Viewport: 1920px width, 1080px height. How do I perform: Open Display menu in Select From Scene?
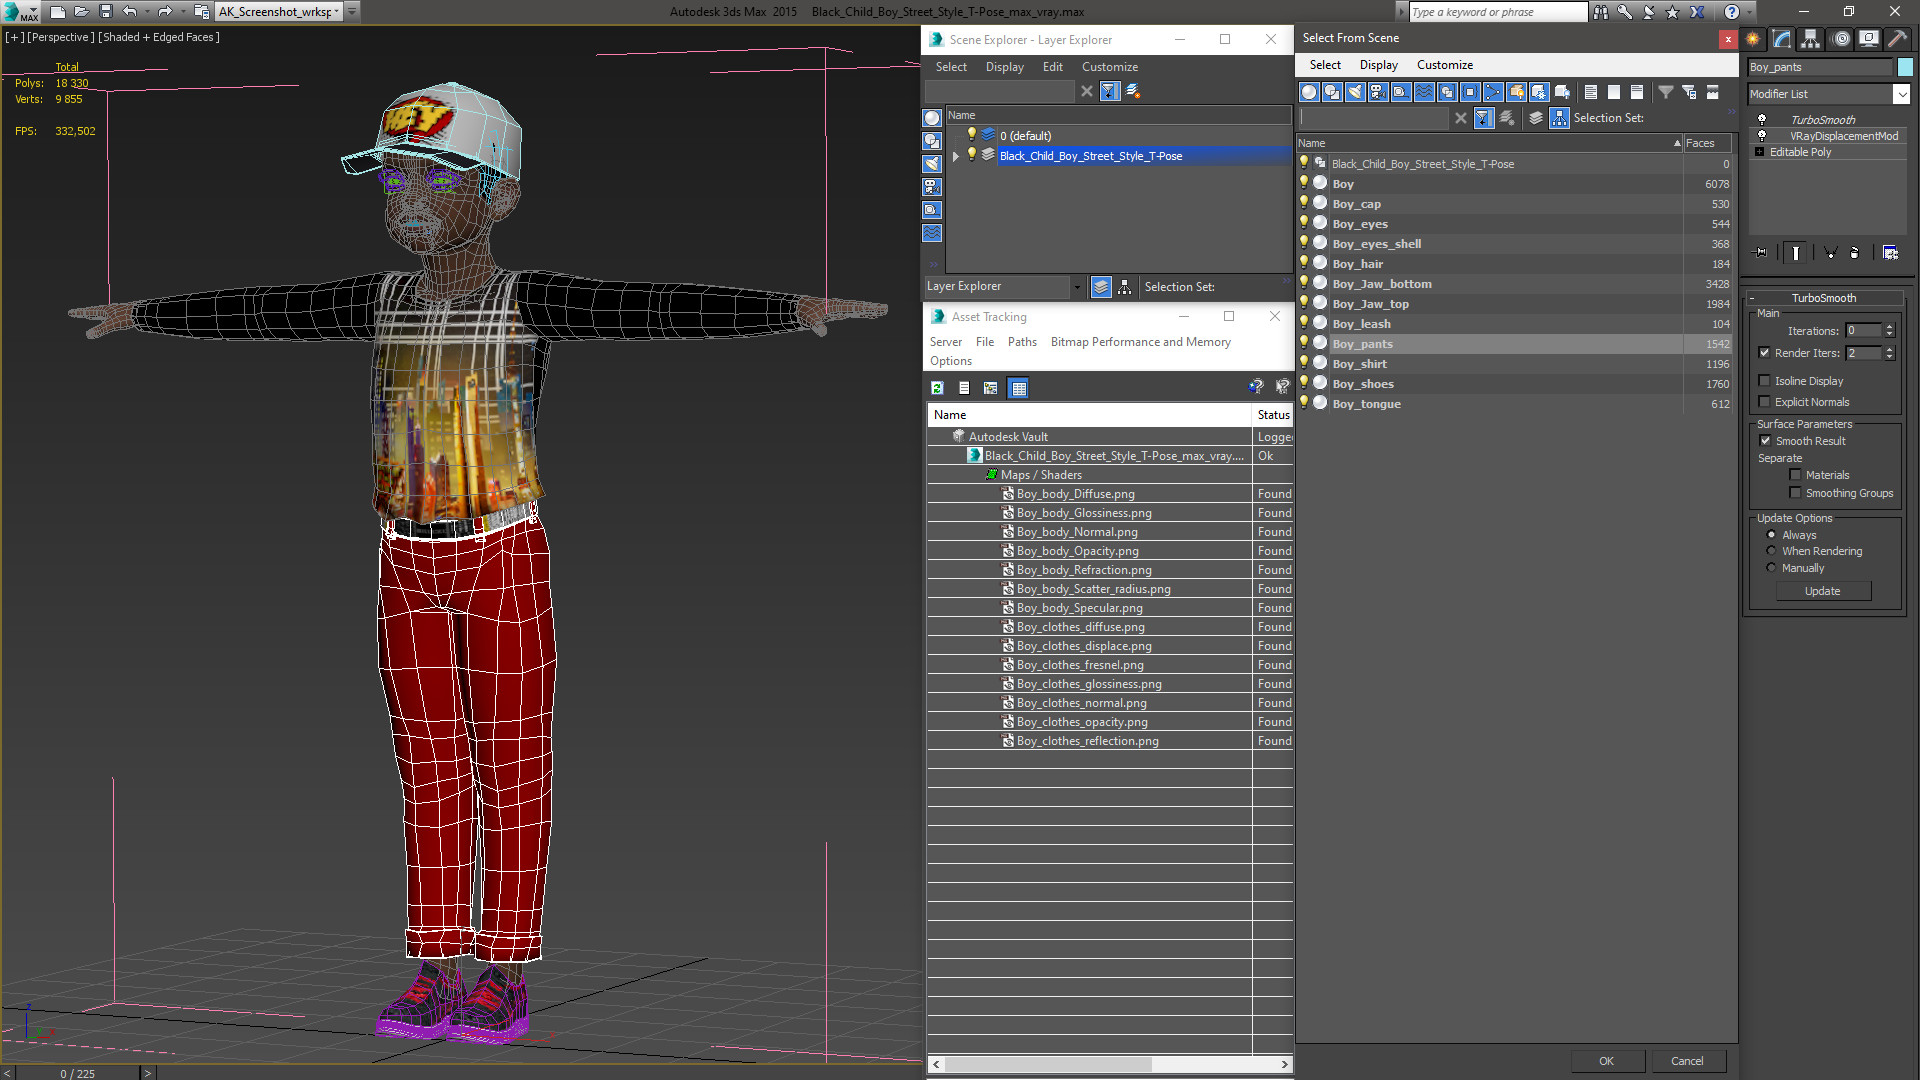(x=1378, y=65)
